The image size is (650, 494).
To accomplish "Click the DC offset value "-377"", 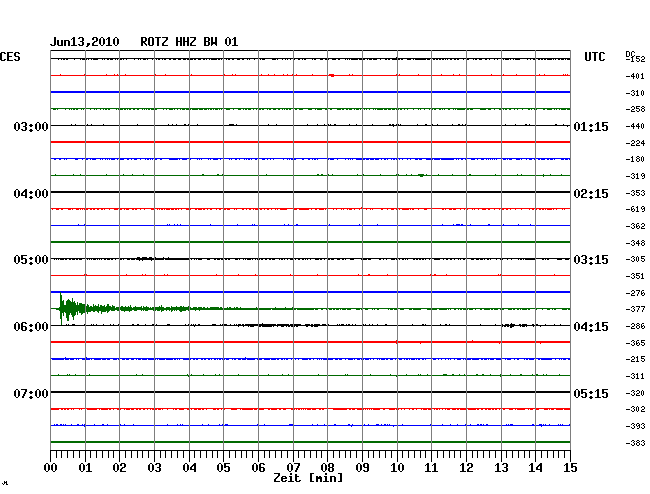I will (635, 309).
